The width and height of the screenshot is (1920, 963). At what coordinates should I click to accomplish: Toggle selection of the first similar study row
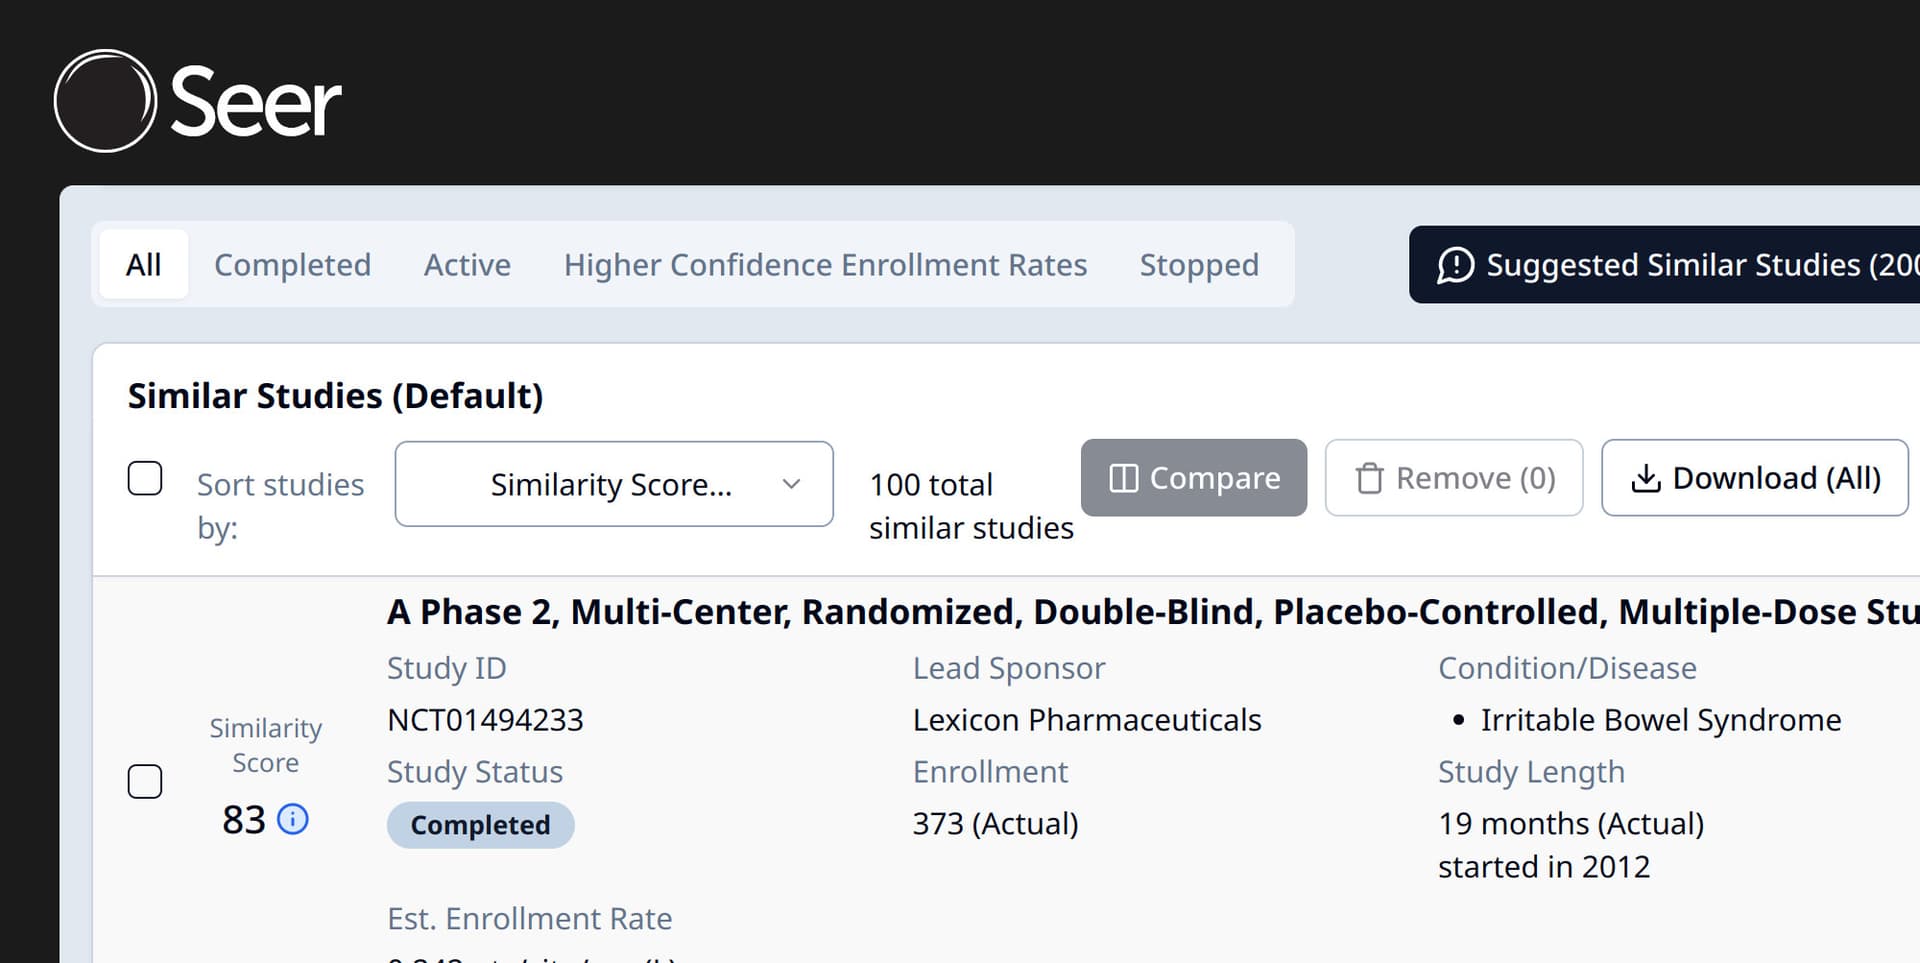pyautogui.click(x=145, y=781)
